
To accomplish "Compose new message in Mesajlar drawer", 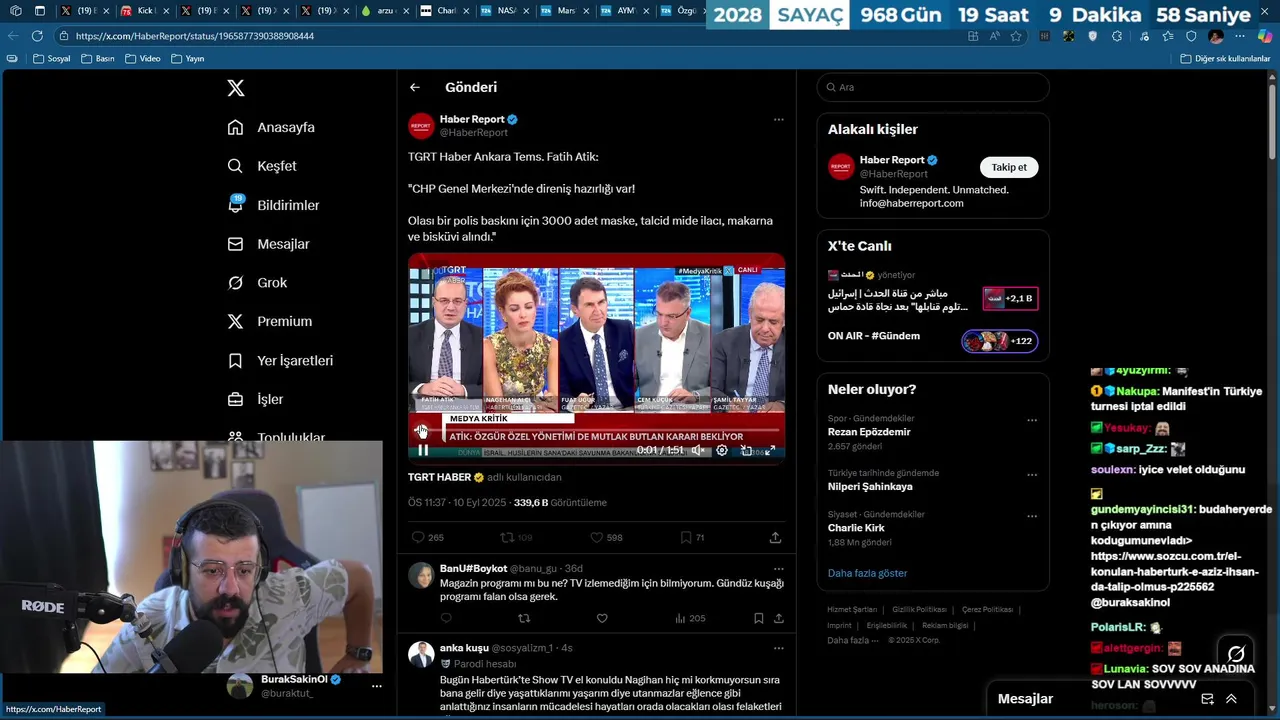I will [x=1207, y=699].
